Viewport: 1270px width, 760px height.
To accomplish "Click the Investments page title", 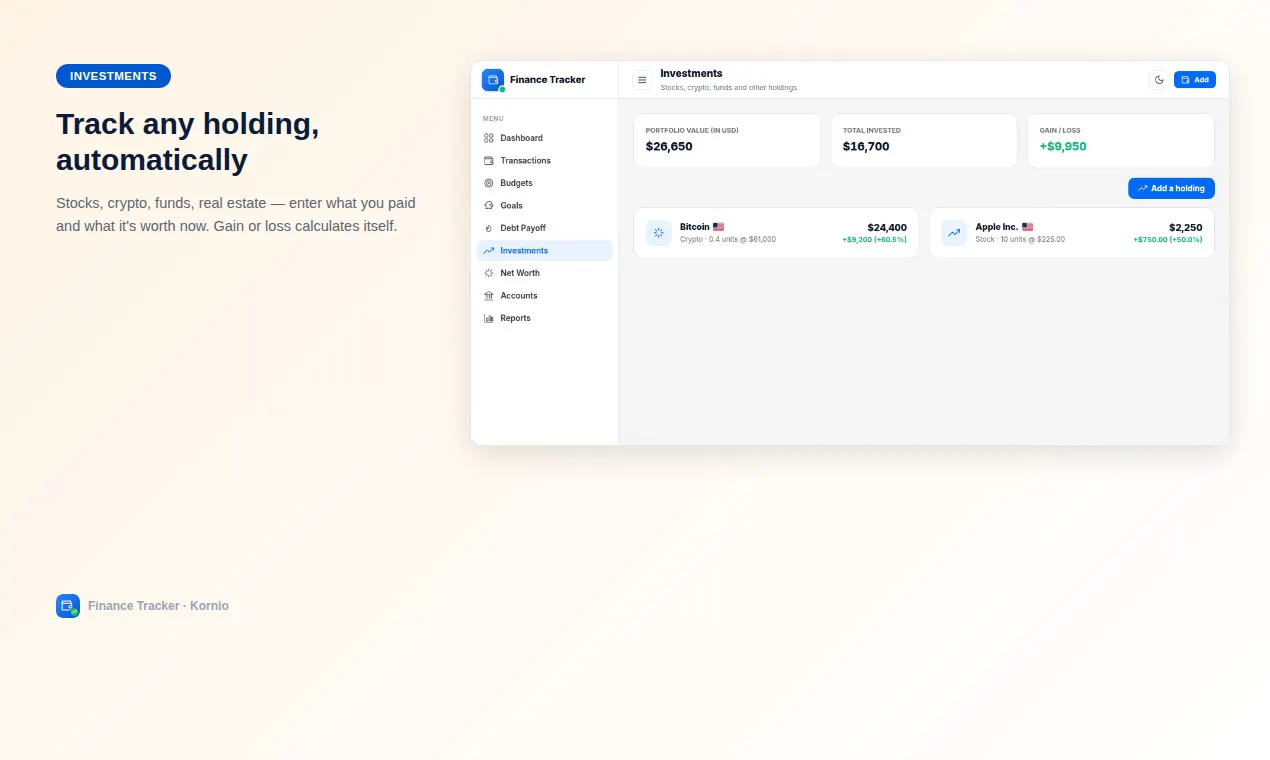I will tap(691, 74).
